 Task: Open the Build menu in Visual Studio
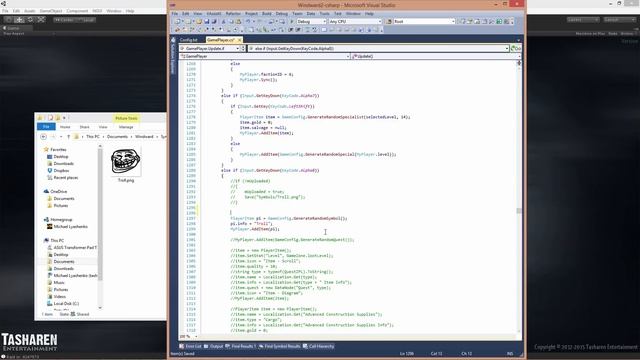tap(267, 13)
